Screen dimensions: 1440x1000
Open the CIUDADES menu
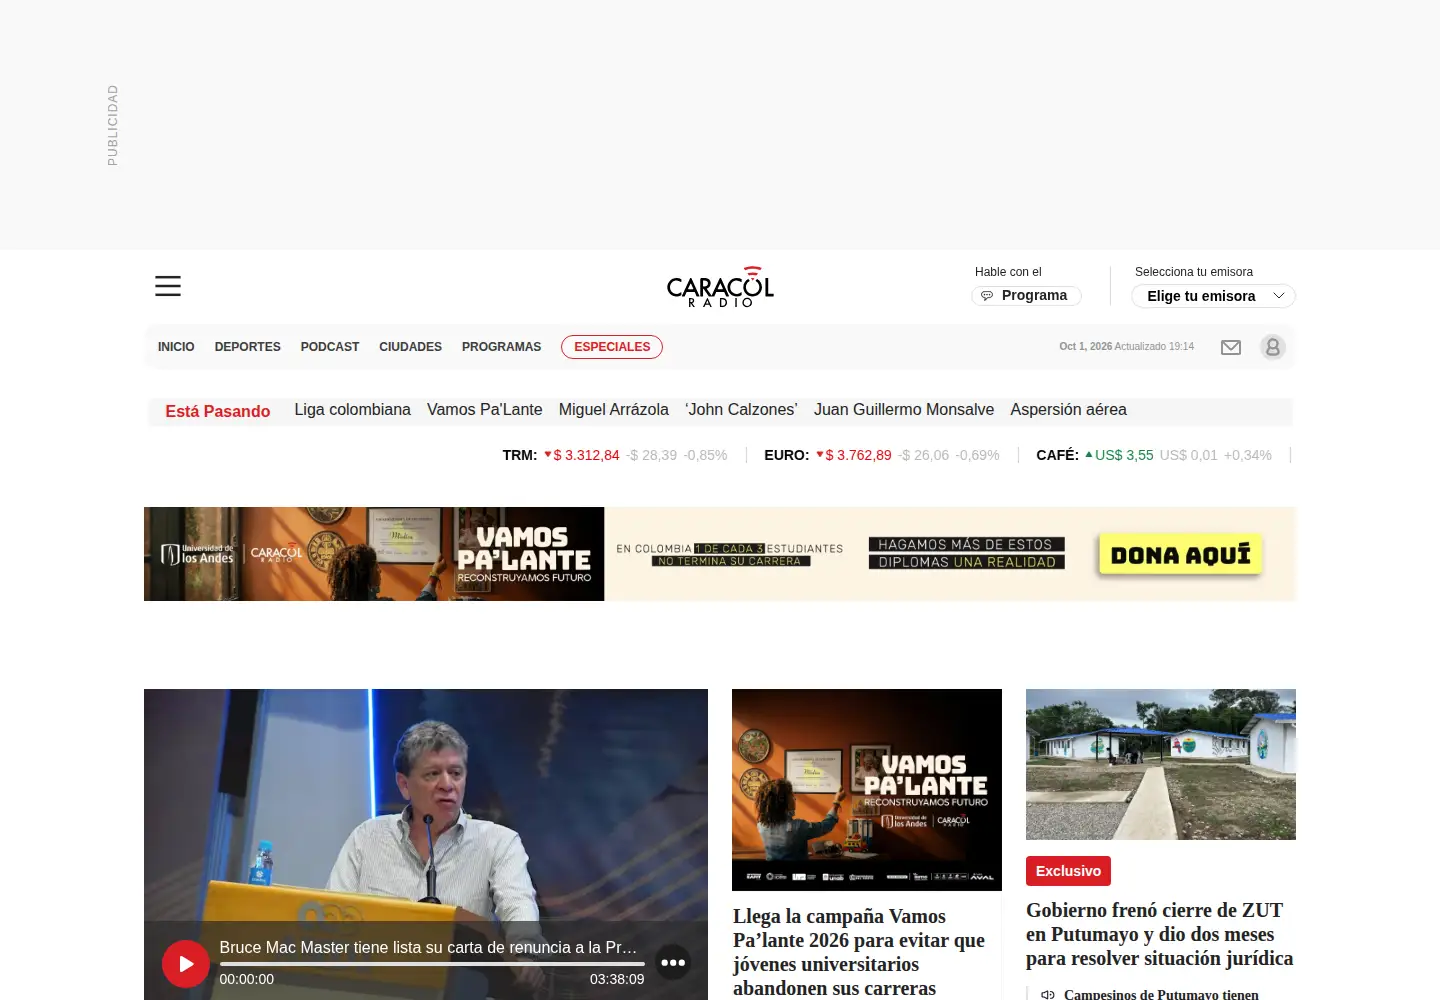click(410, 347)
